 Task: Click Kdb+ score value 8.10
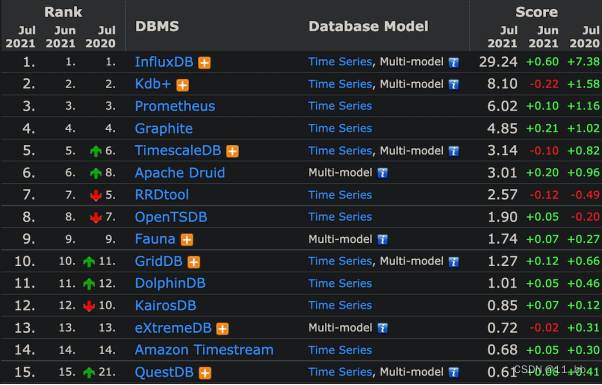click(x=502, y=84)
